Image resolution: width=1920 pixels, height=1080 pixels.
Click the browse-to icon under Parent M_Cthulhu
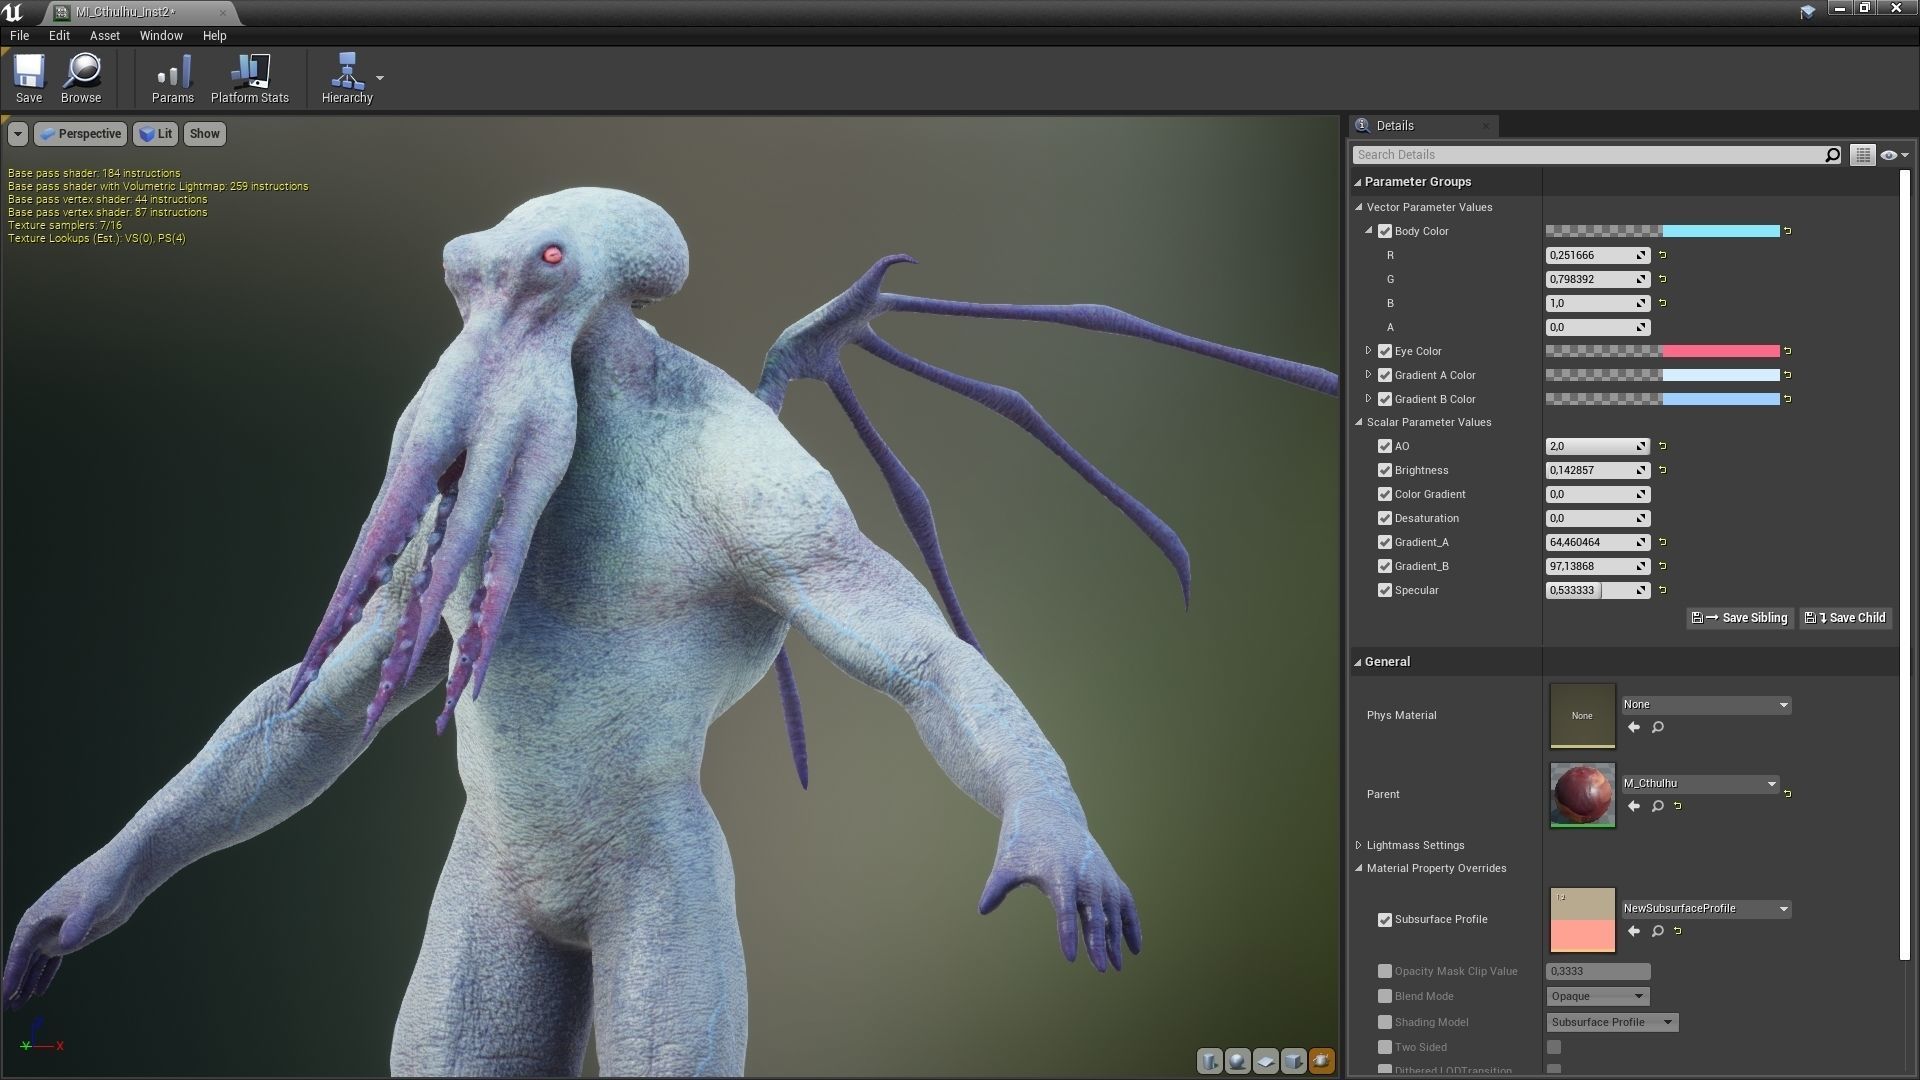1657,806
